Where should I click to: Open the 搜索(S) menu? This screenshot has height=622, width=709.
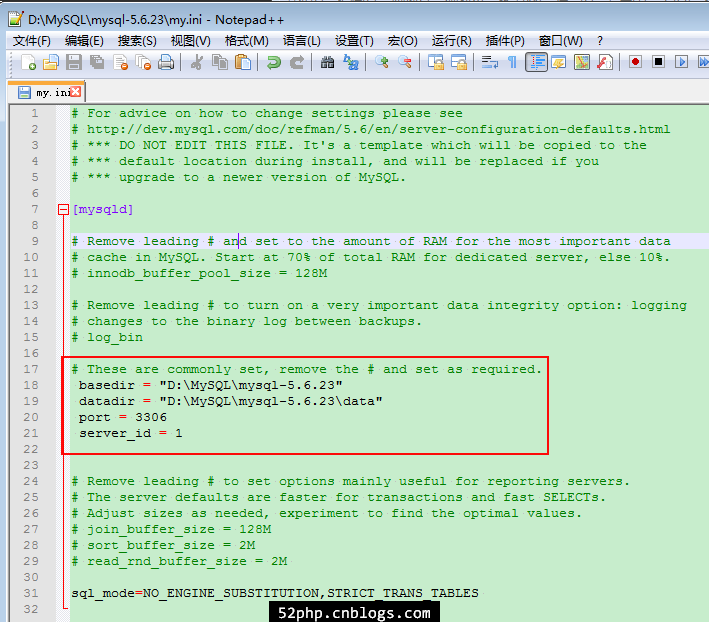click(x=137, y=41)
